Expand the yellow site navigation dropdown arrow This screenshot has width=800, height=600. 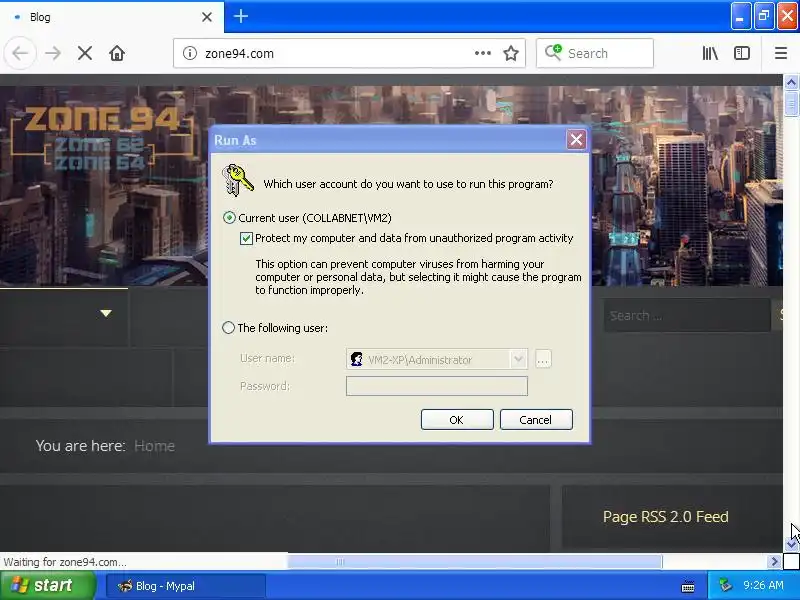pyautogui.click(x=106, y=313)
